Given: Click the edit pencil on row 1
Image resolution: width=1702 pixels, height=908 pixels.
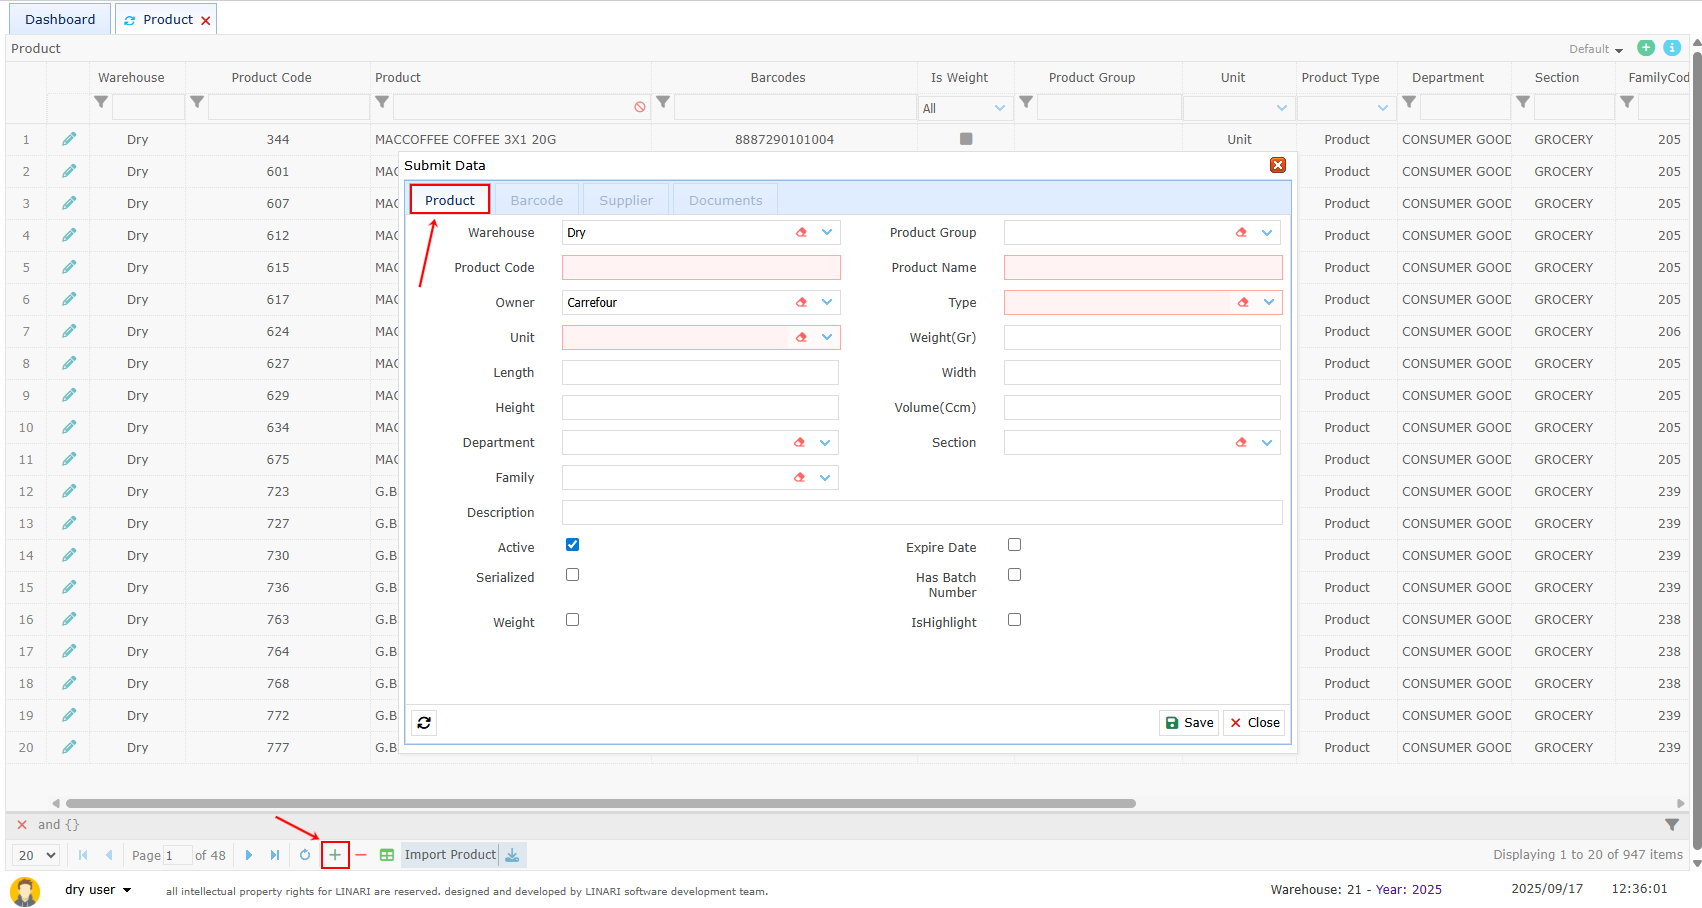Looking at the screenshot, I should coord(69,139).
